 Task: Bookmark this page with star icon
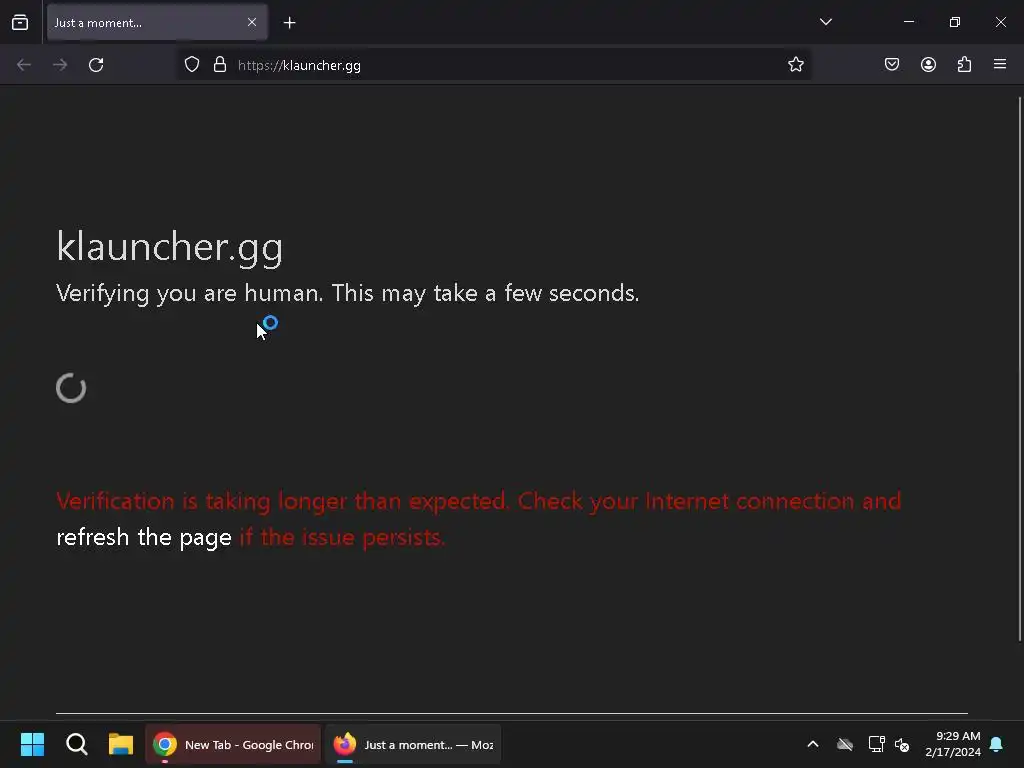(795, 65)
